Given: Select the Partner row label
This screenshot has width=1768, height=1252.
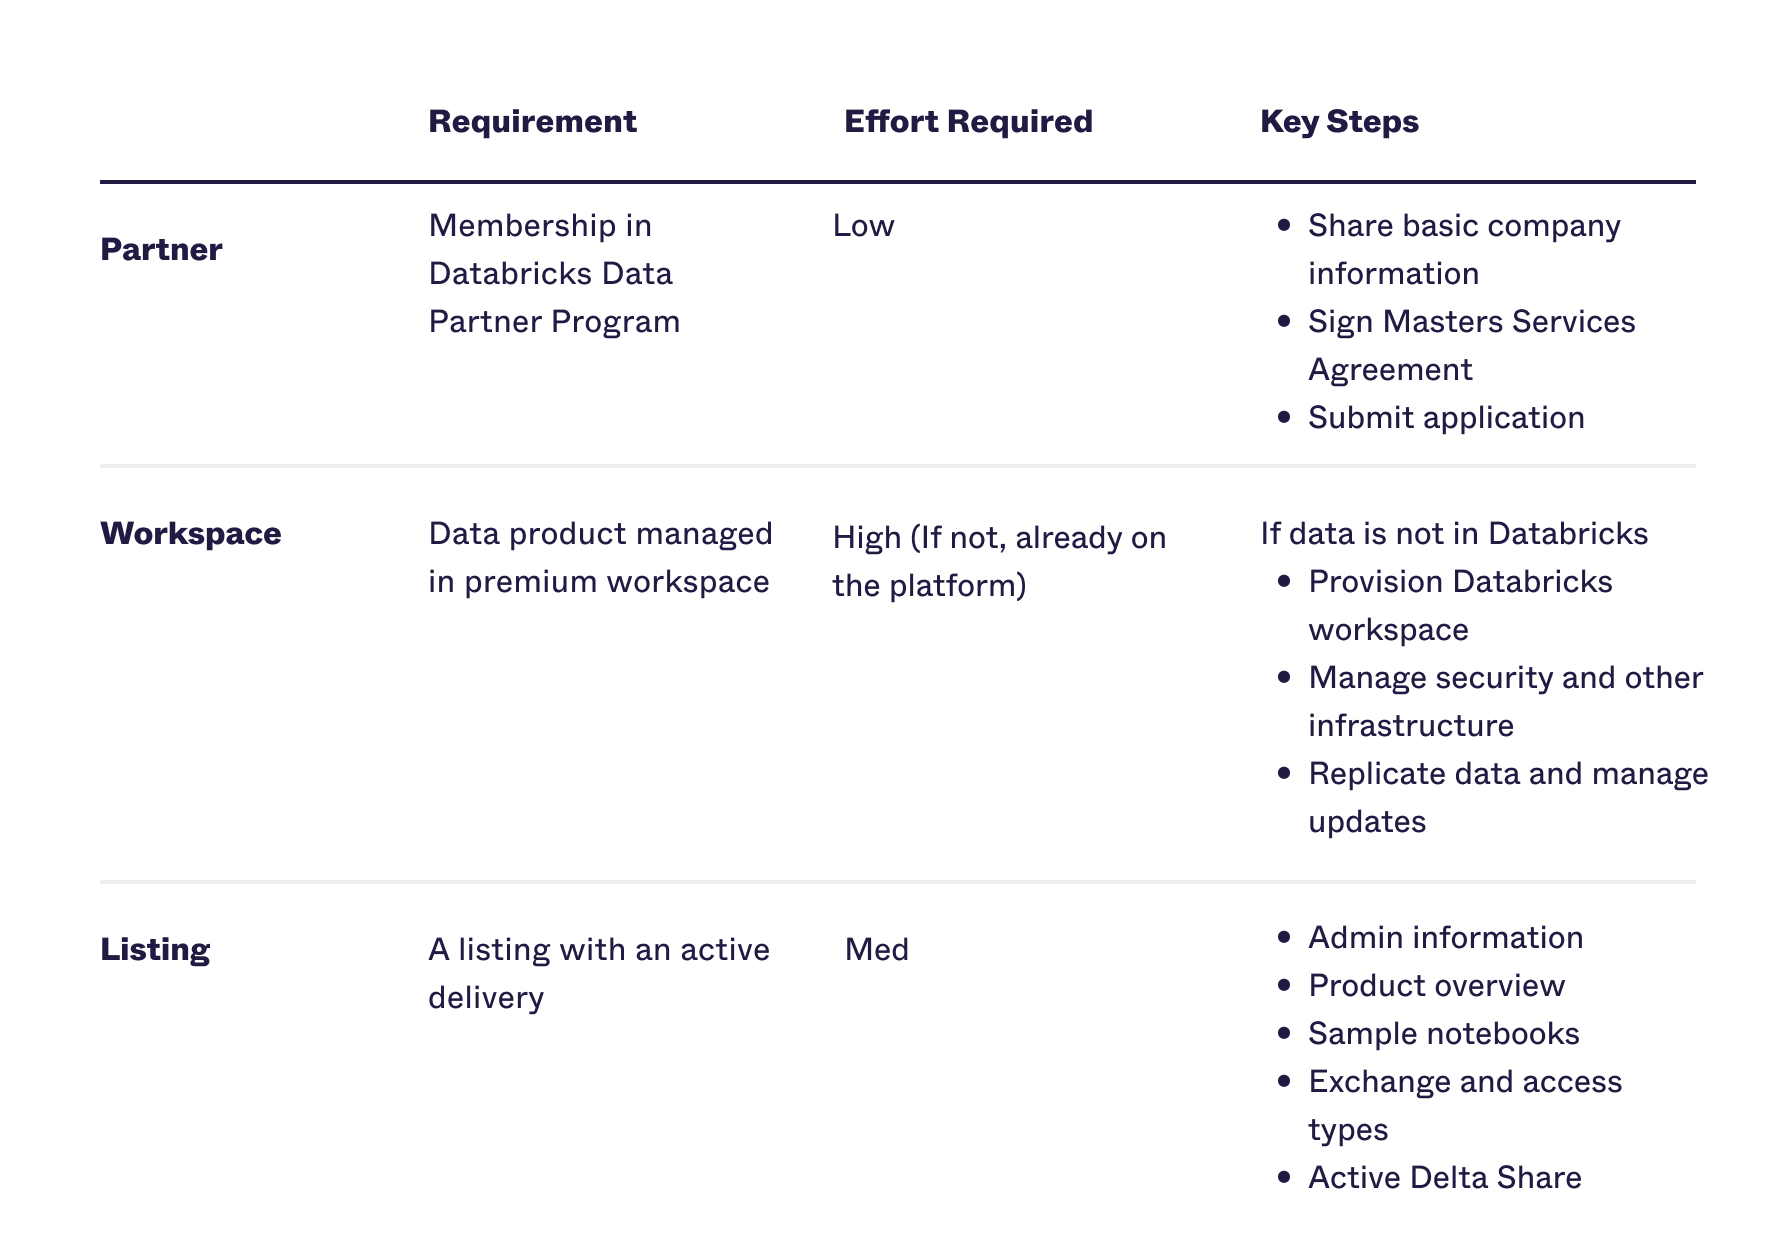Looking at the screenshot, I should (161, 250).
